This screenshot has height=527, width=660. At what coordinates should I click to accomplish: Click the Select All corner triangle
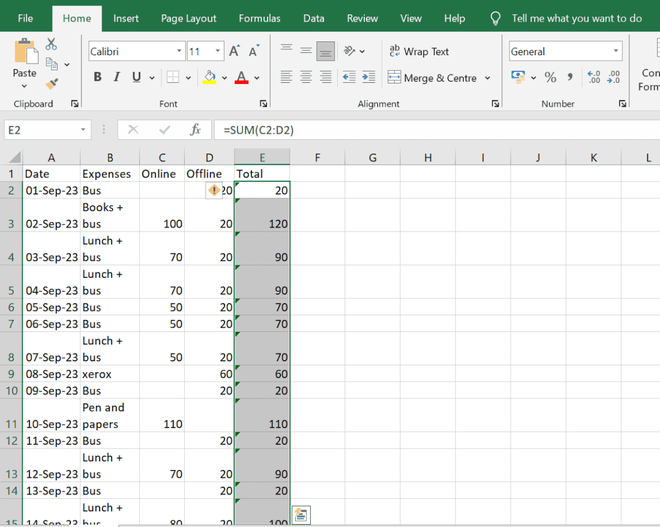(15, 157)
